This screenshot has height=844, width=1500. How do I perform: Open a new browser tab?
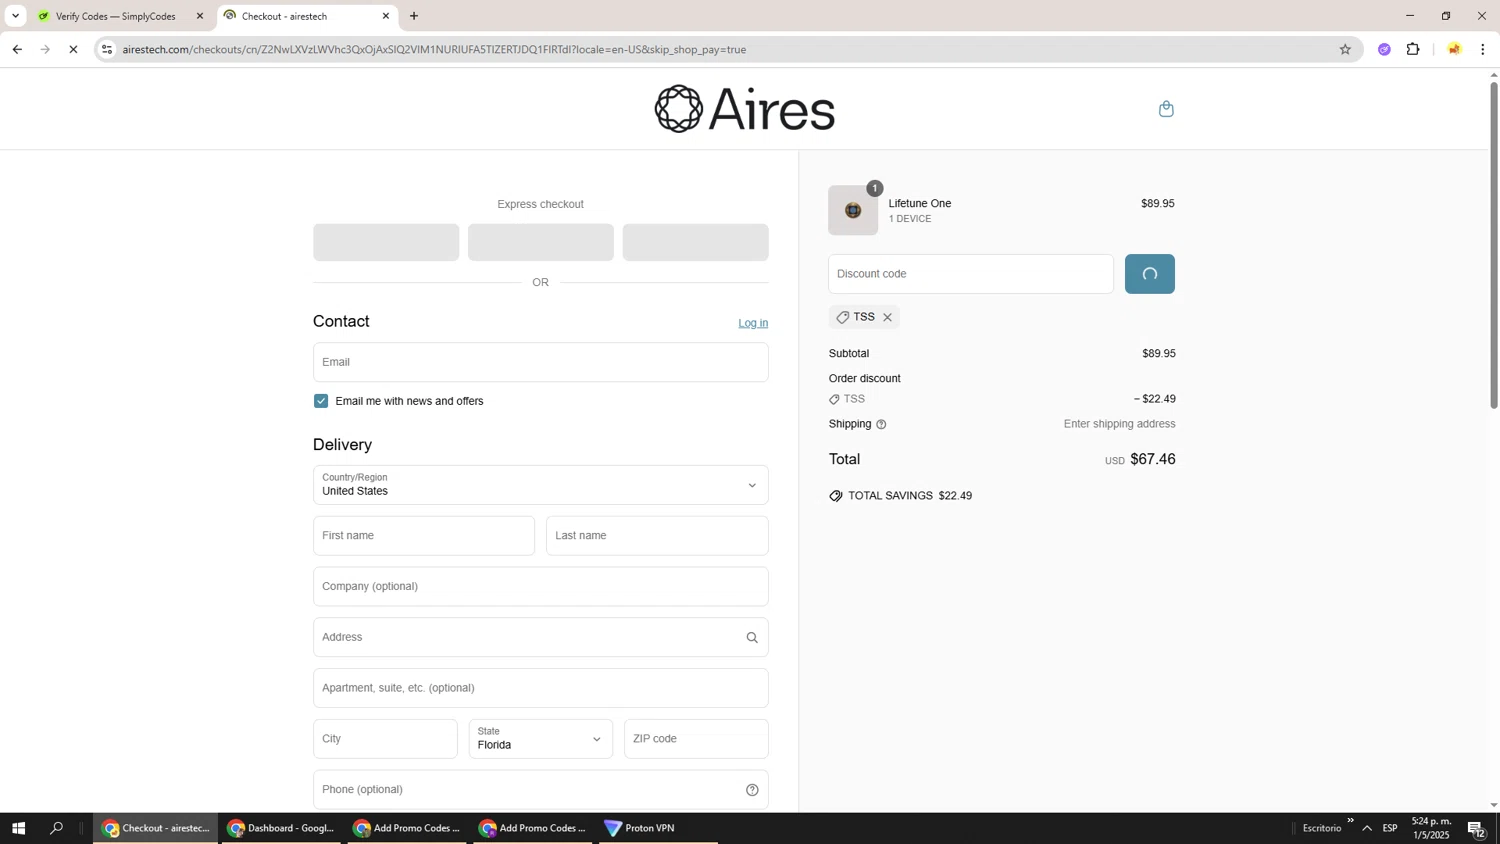point(414,16)
